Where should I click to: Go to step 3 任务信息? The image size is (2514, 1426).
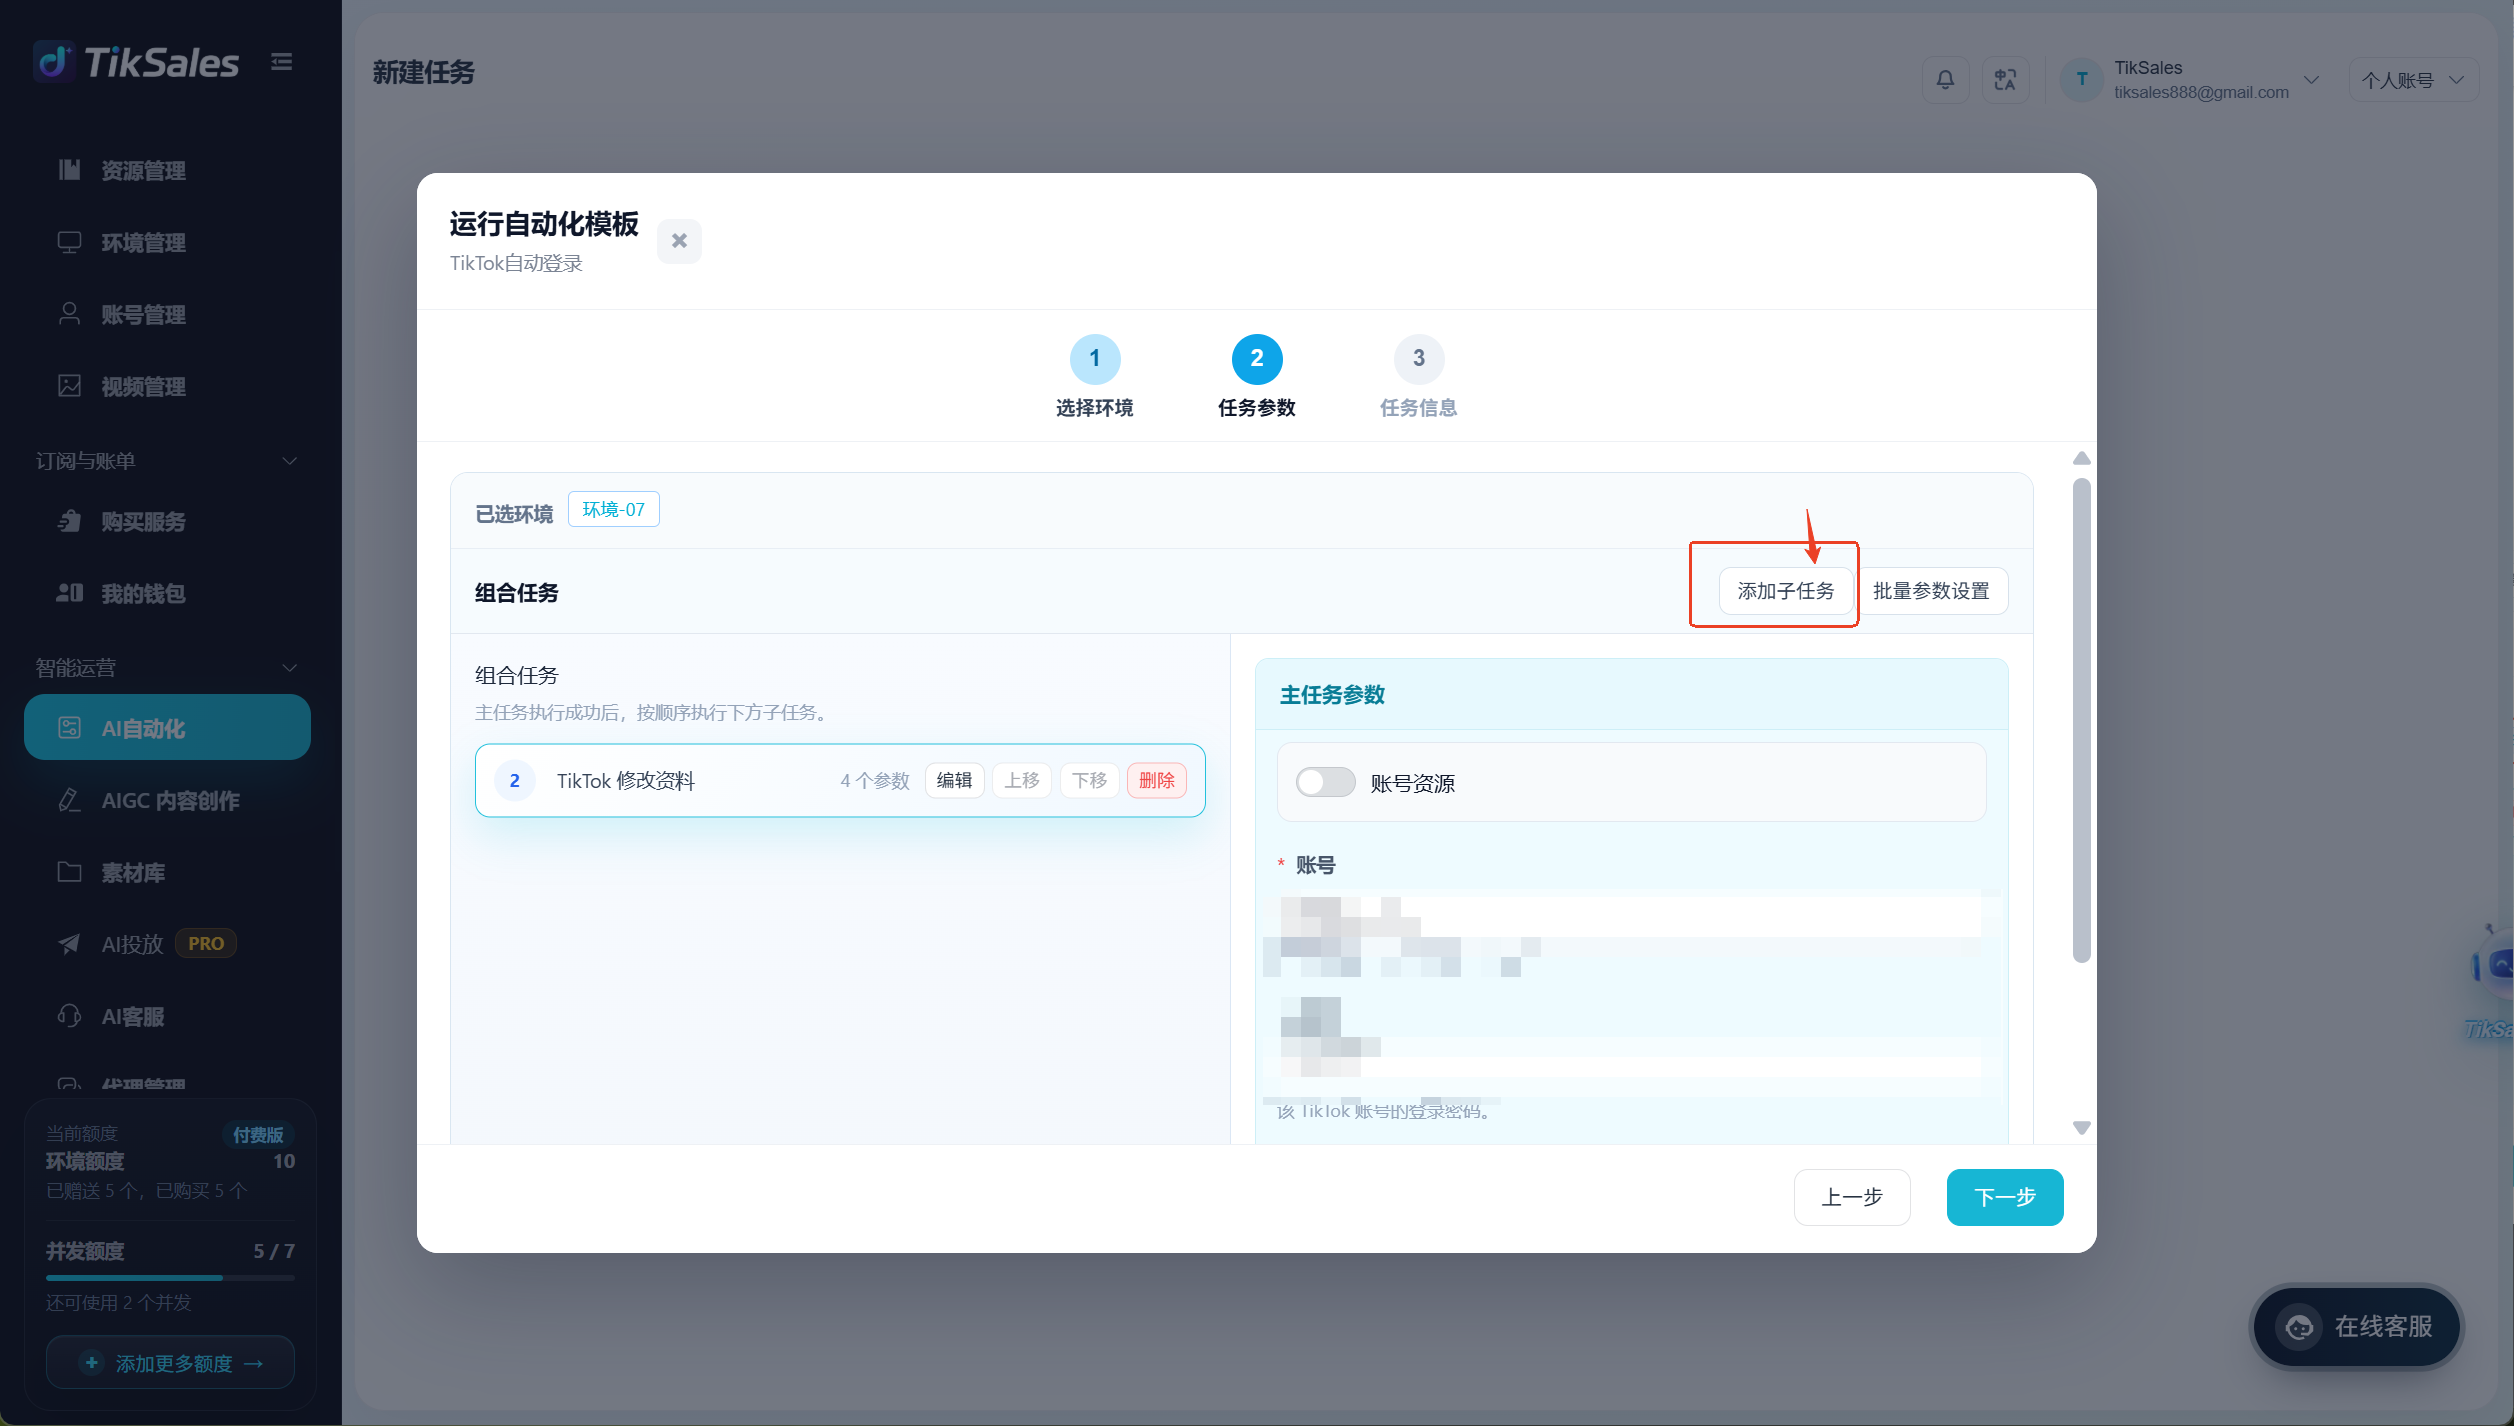pyautogui.click(x=1418, y=377)
